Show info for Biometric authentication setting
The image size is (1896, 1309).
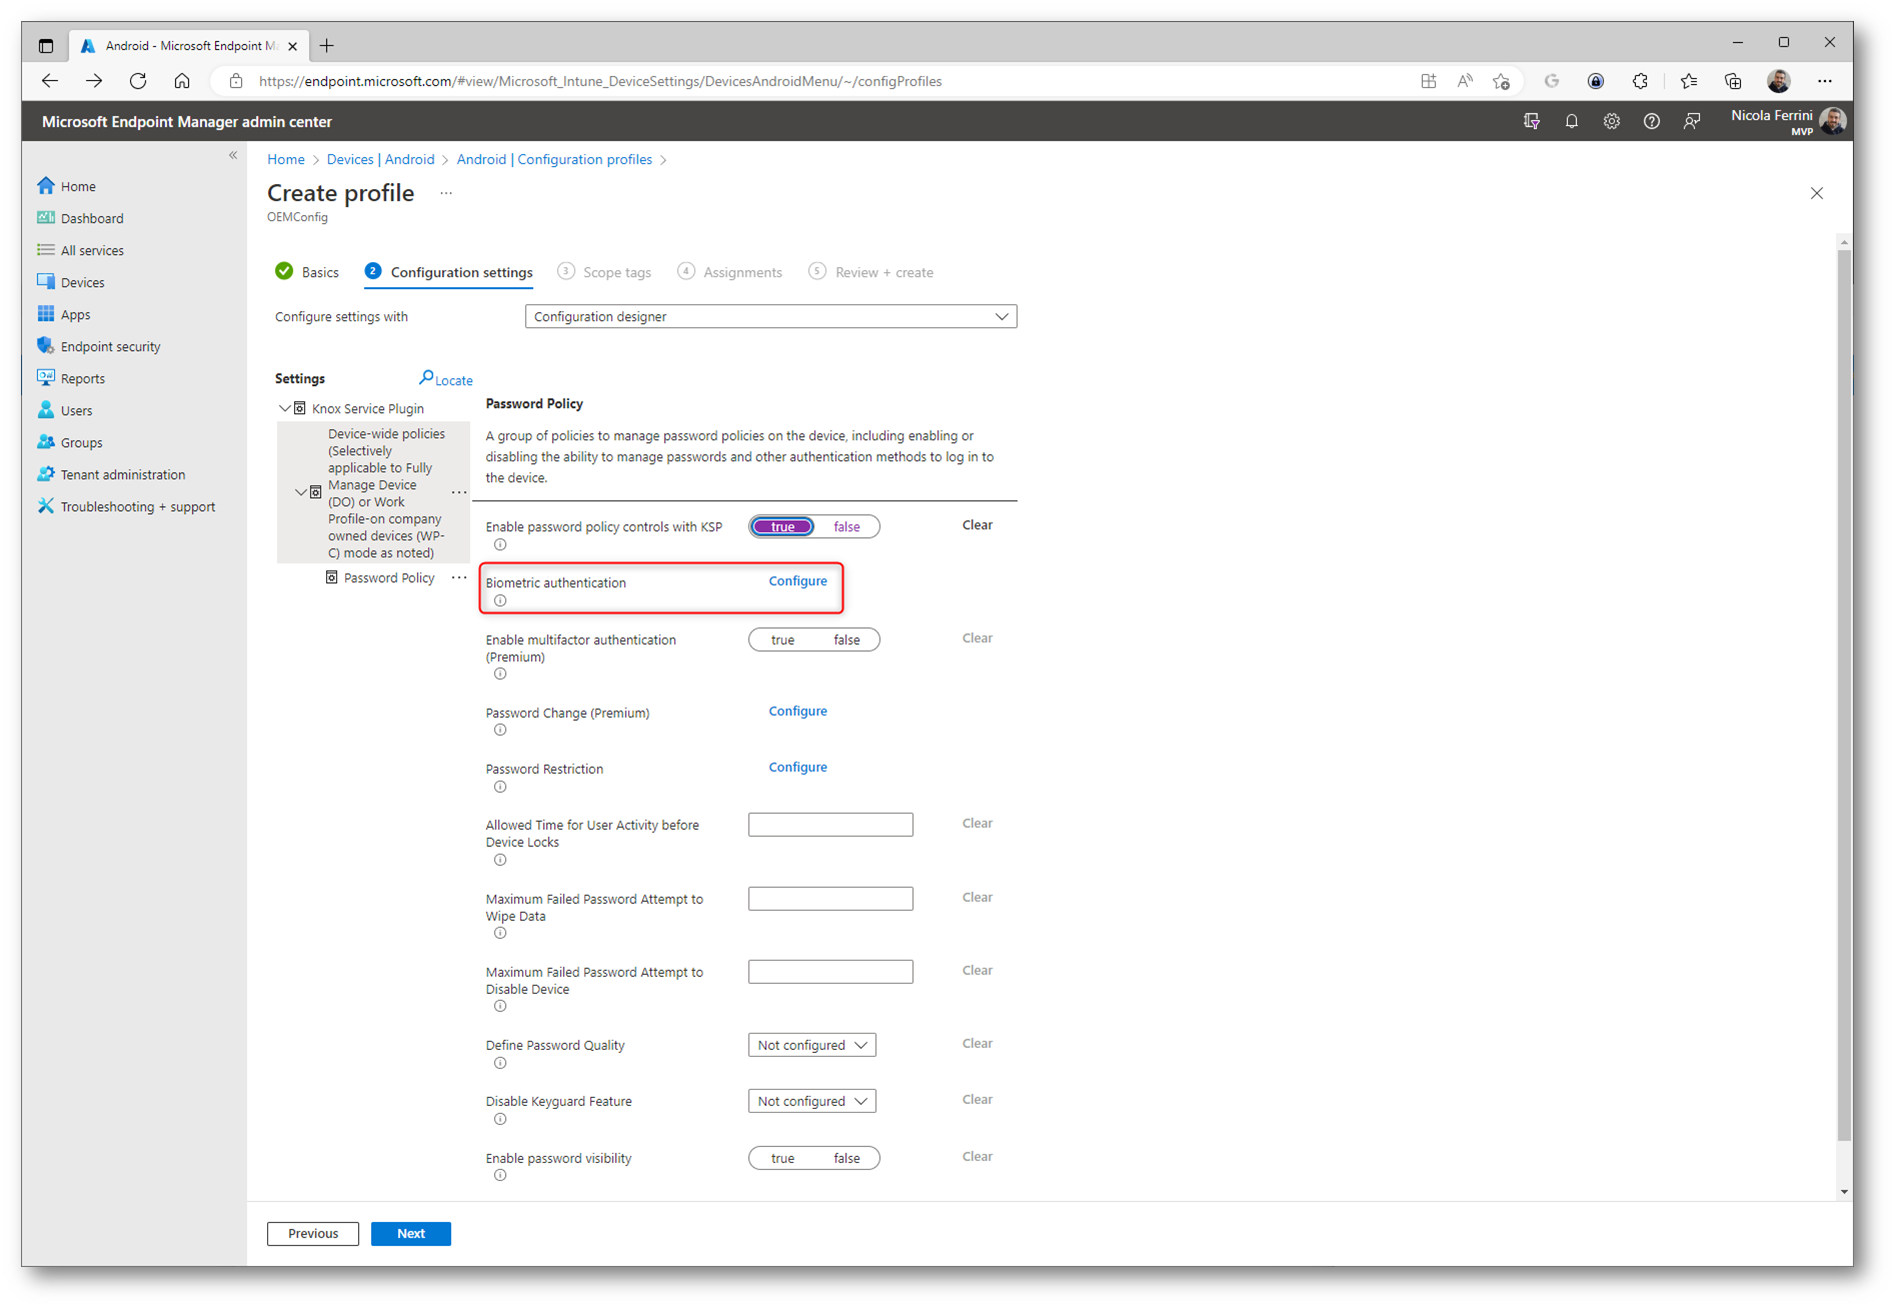click(500, 600)
